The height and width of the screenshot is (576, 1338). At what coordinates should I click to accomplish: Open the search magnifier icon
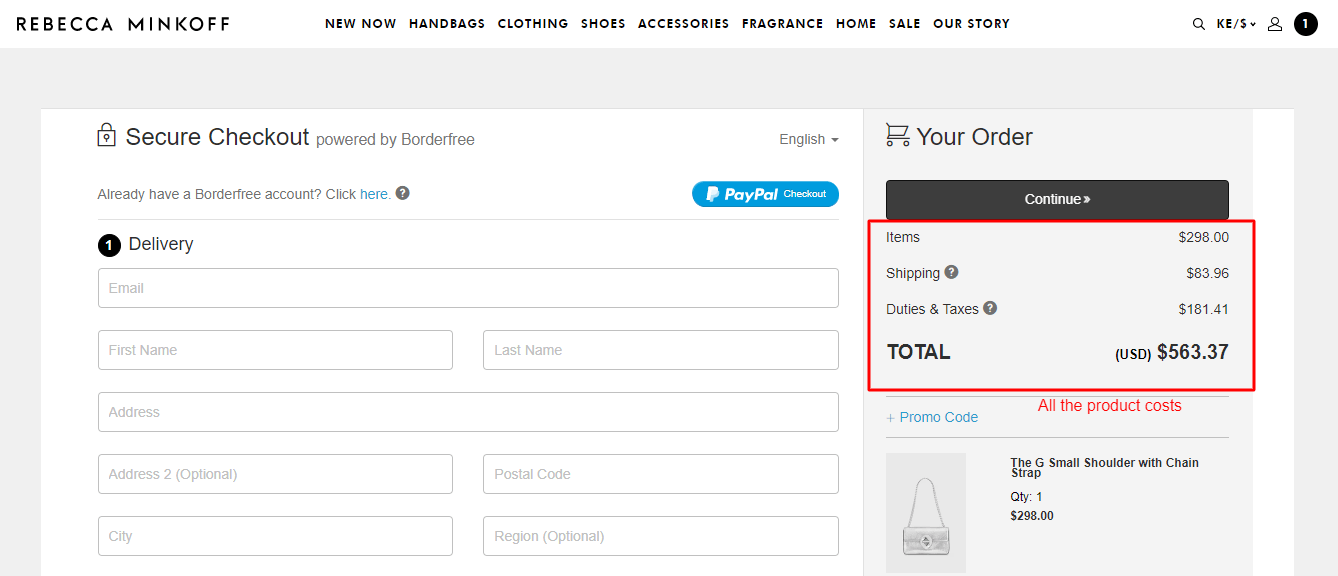[1198, 24]
